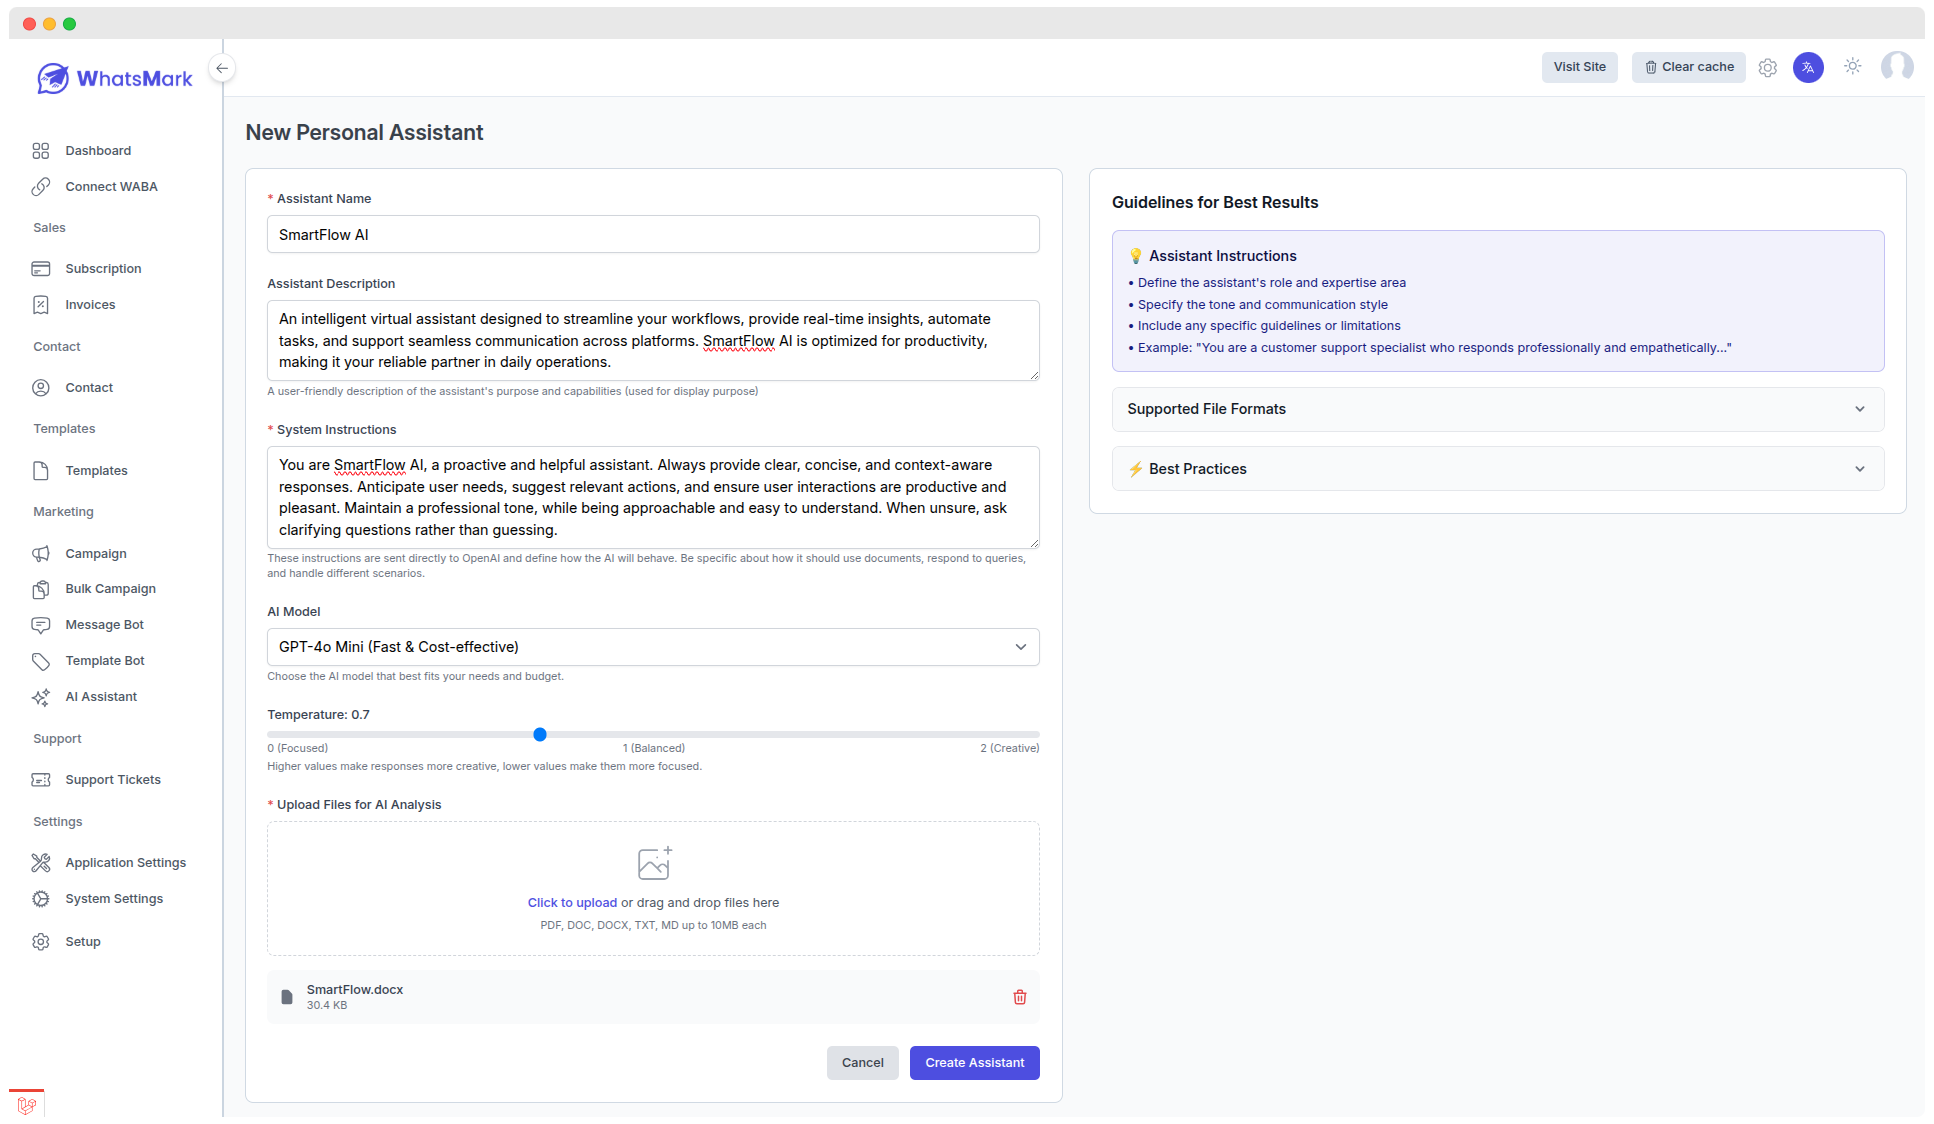The image size is (1934, 1124).
Task: Toggle light mode with the sun icon
Action: click(1852, 67)
